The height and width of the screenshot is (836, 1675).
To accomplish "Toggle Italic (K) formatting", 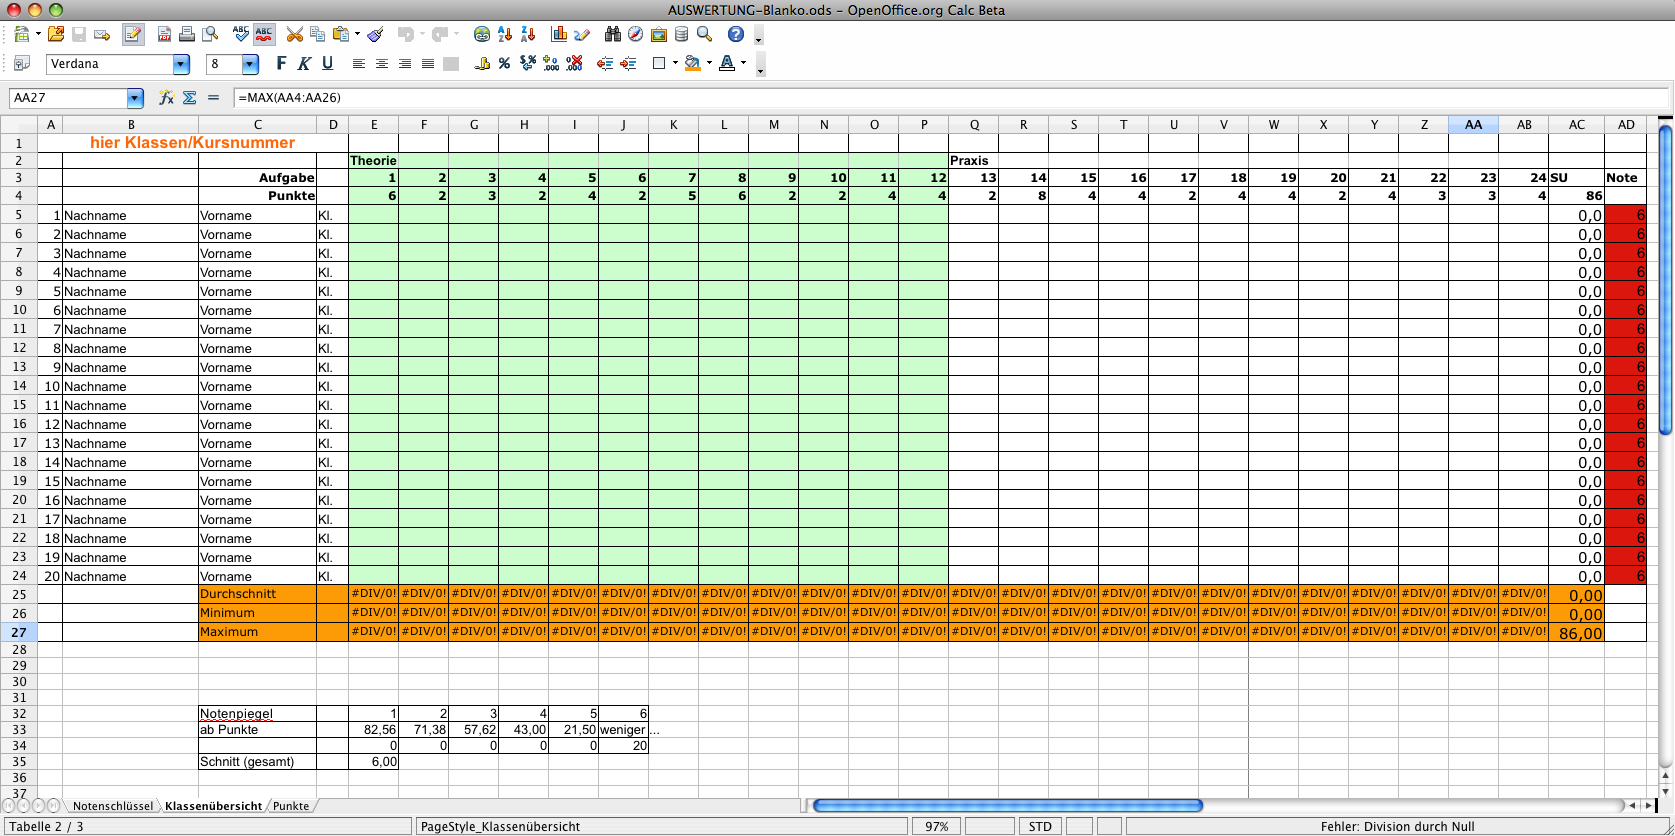I will pos(304,63).
